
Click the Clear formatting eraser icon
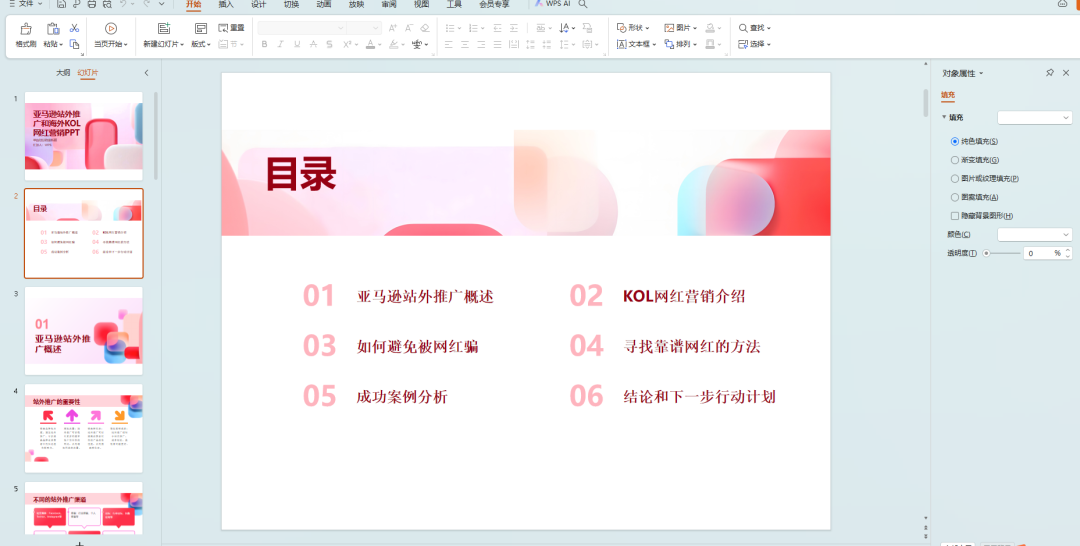coord(424,28)
